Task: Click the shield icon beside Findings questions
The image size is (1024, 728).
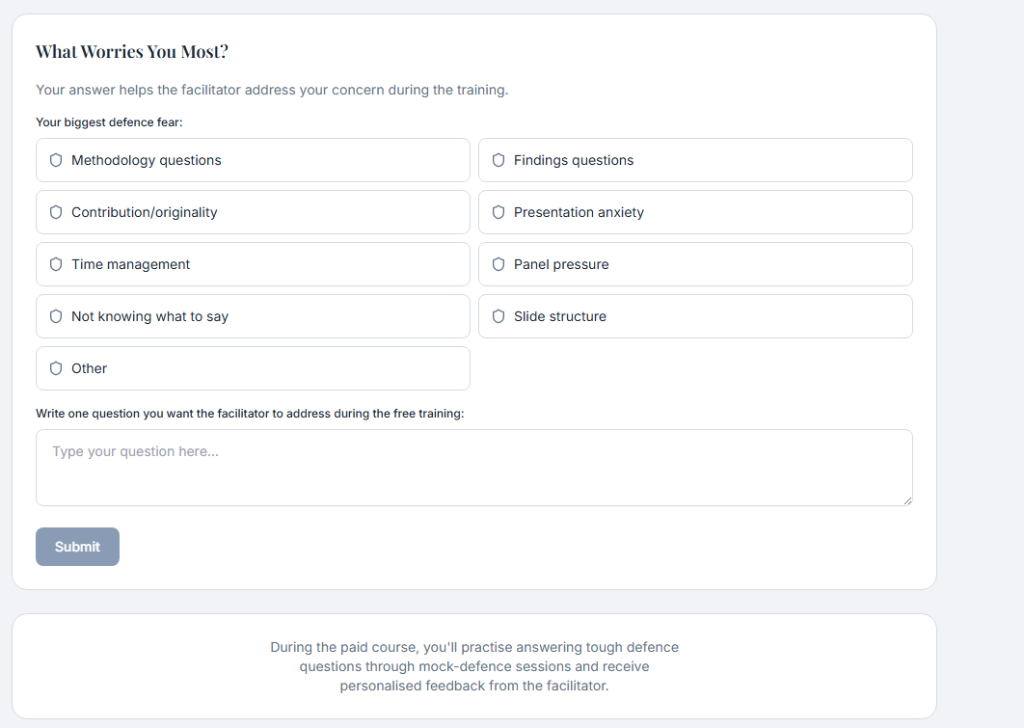Action: point(498,160)
